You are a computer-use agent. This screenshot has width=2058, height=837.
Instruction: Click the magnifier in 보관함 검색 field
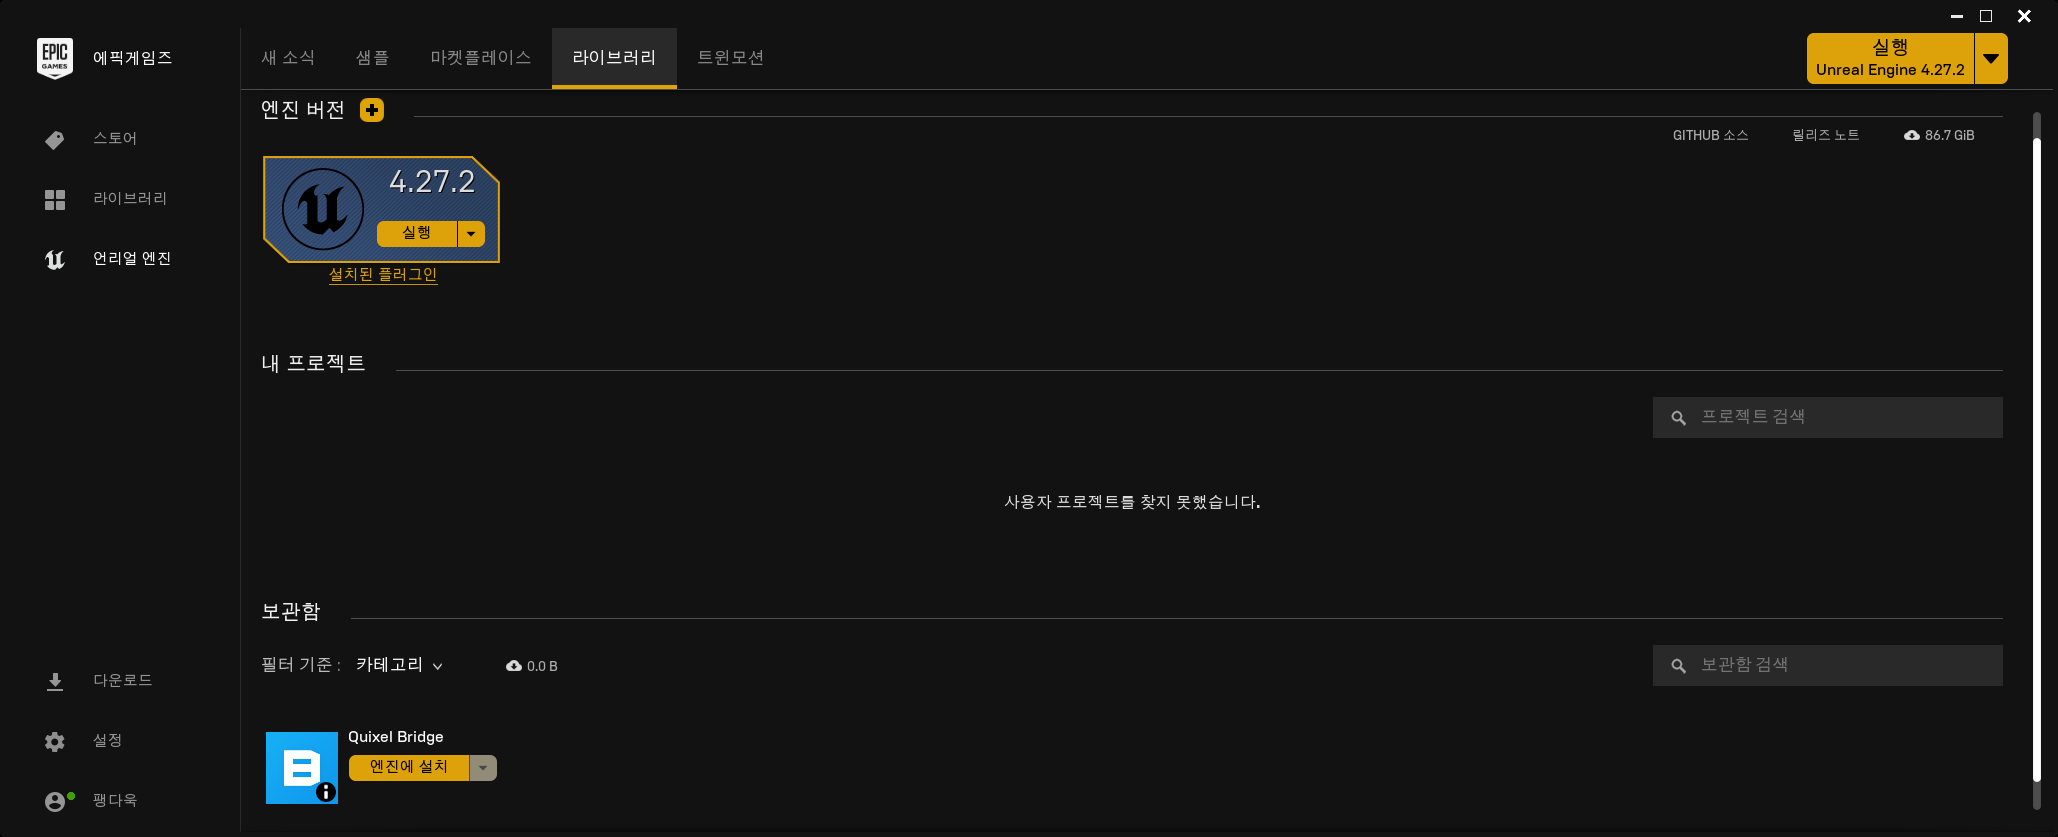[1679, 666]
